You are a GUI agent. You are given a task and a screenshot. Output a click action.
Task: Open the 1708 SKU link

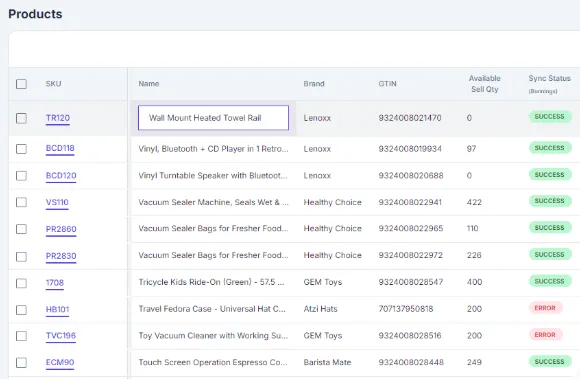coord(55,283)
